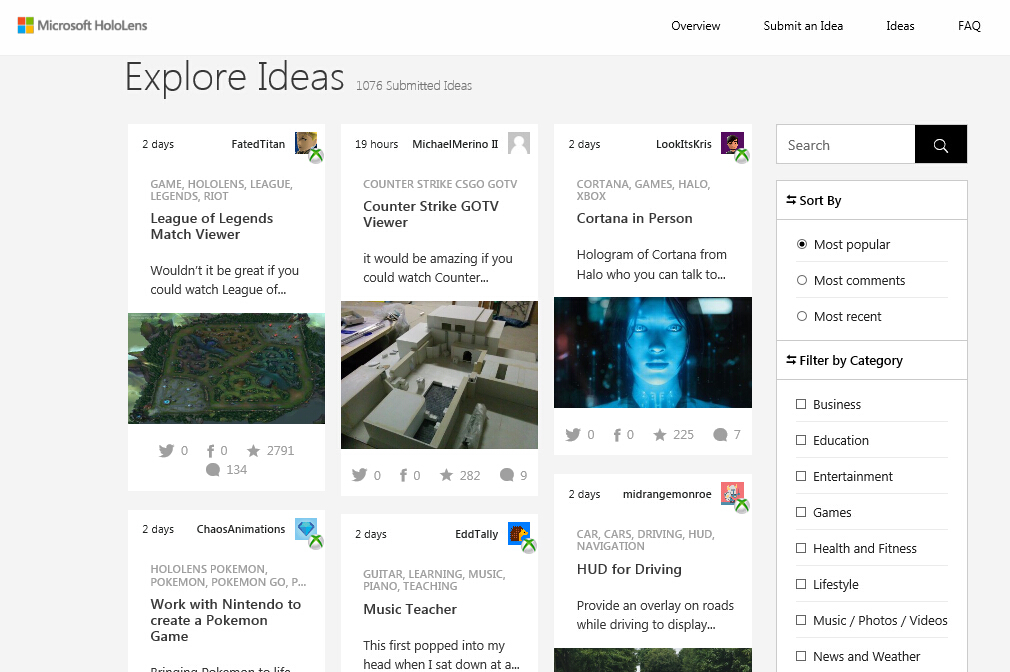Click '1076 Submitted Ideas' count text
This screenshot has width=1010, height=672.
pos(414,86)
